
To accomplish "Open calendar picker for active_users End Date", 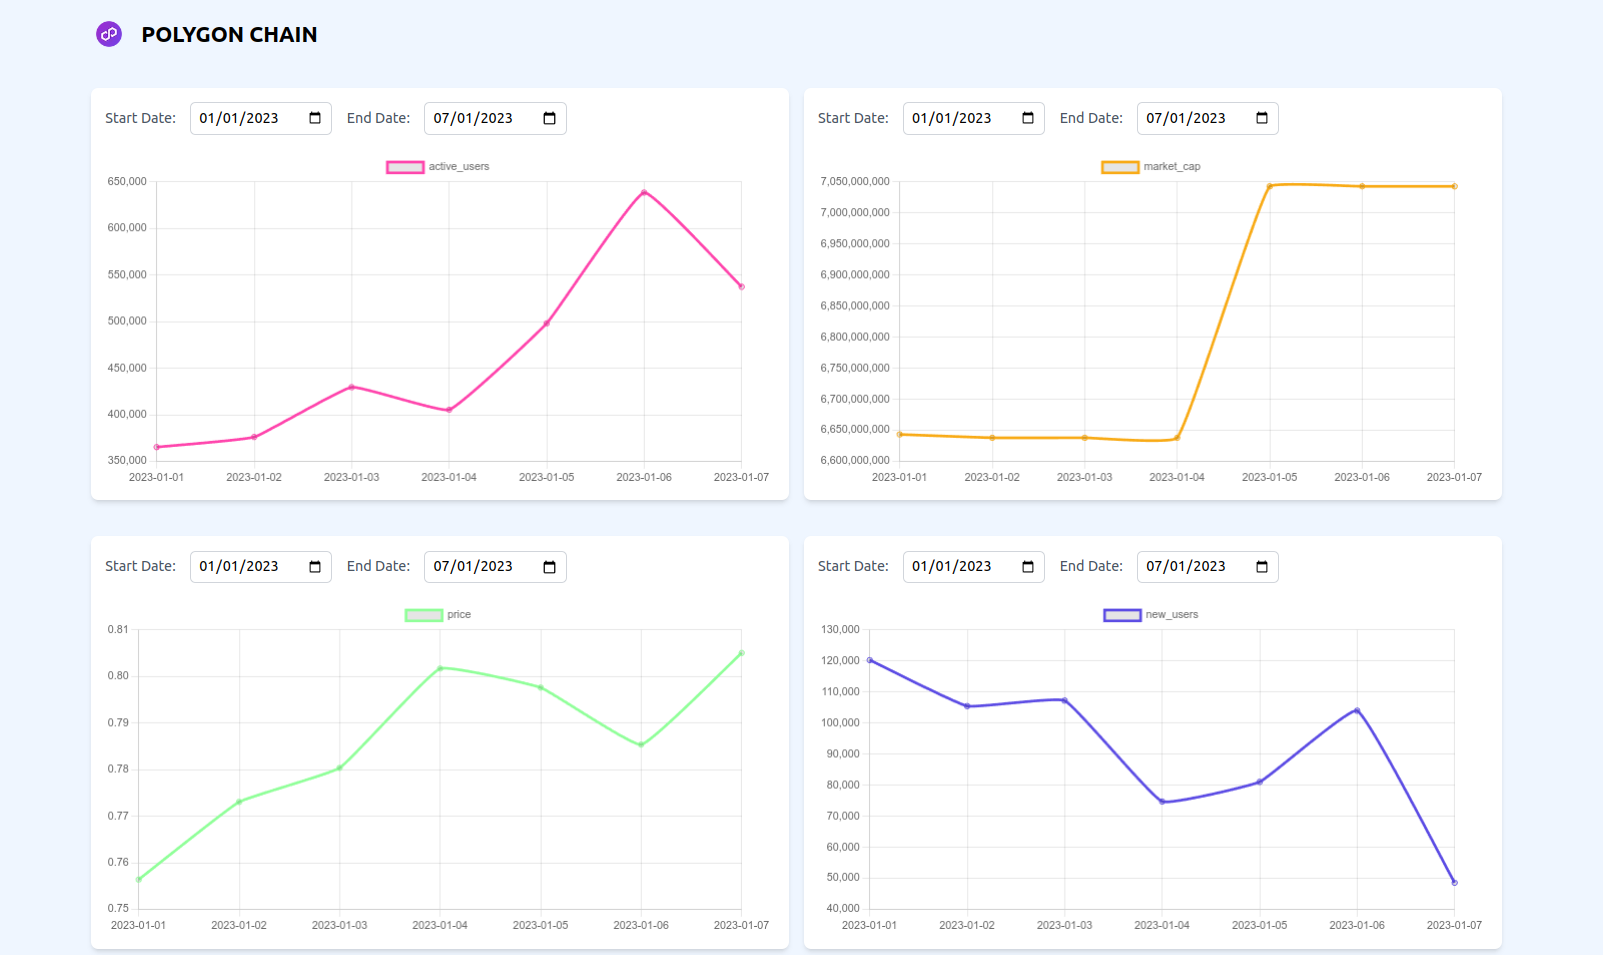I will [549, 118].
